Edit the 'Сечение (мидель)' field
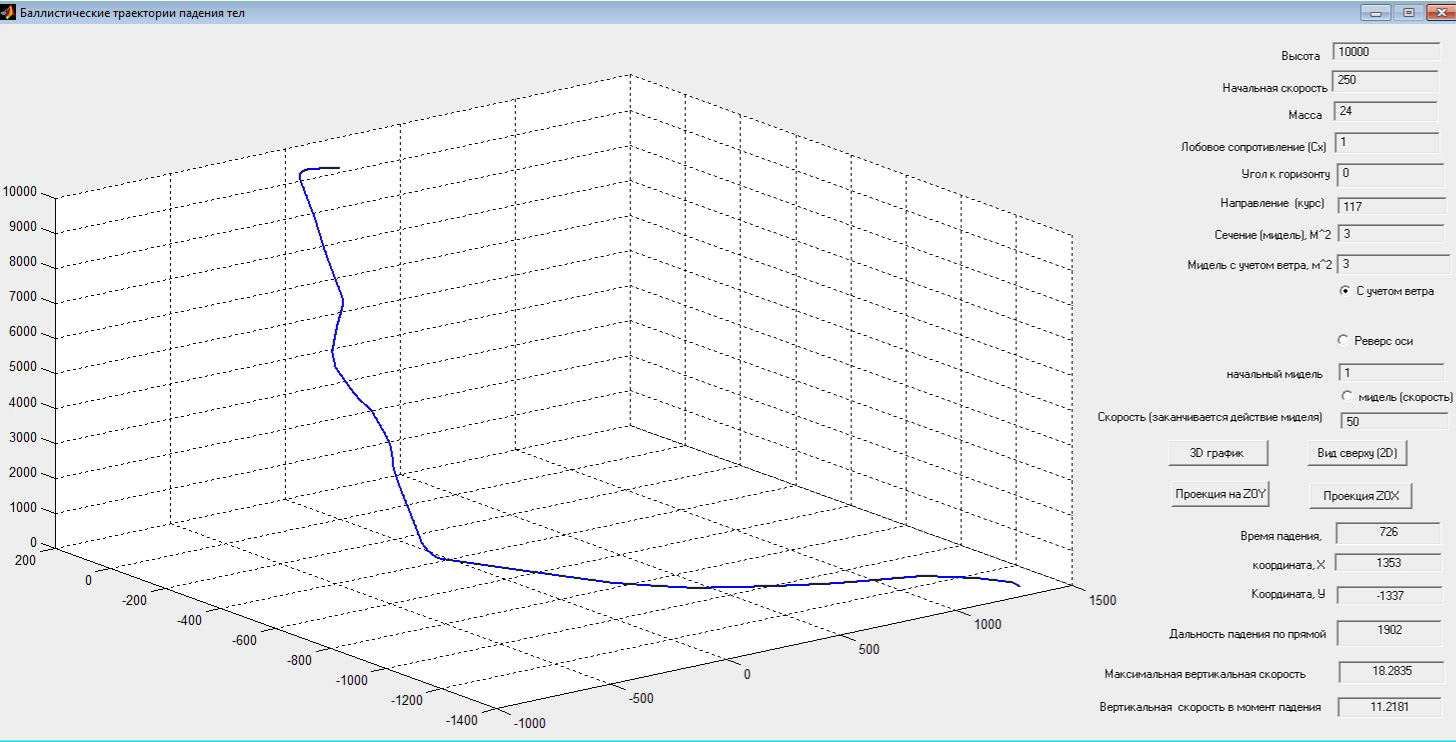Screen dimensions: 1456x742 tap(1390, 235)
